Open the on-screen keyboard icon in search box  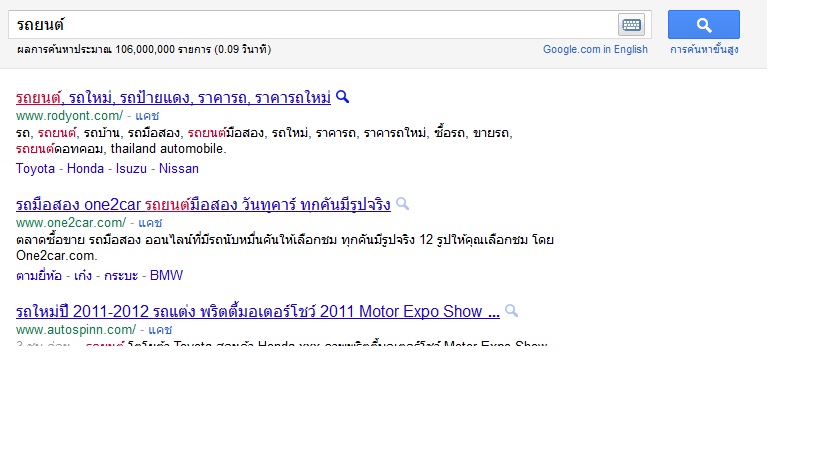click(631, 25)
